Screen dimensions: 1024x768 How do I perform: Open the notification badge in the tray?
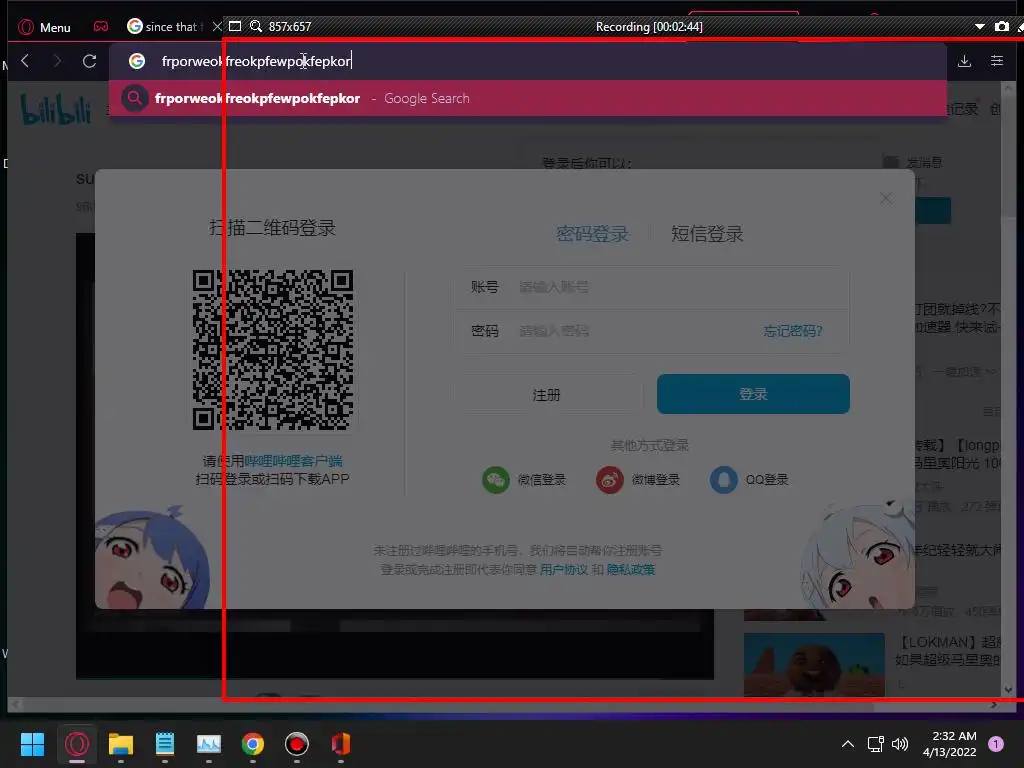pyautogui.click(x=996, y=744)
